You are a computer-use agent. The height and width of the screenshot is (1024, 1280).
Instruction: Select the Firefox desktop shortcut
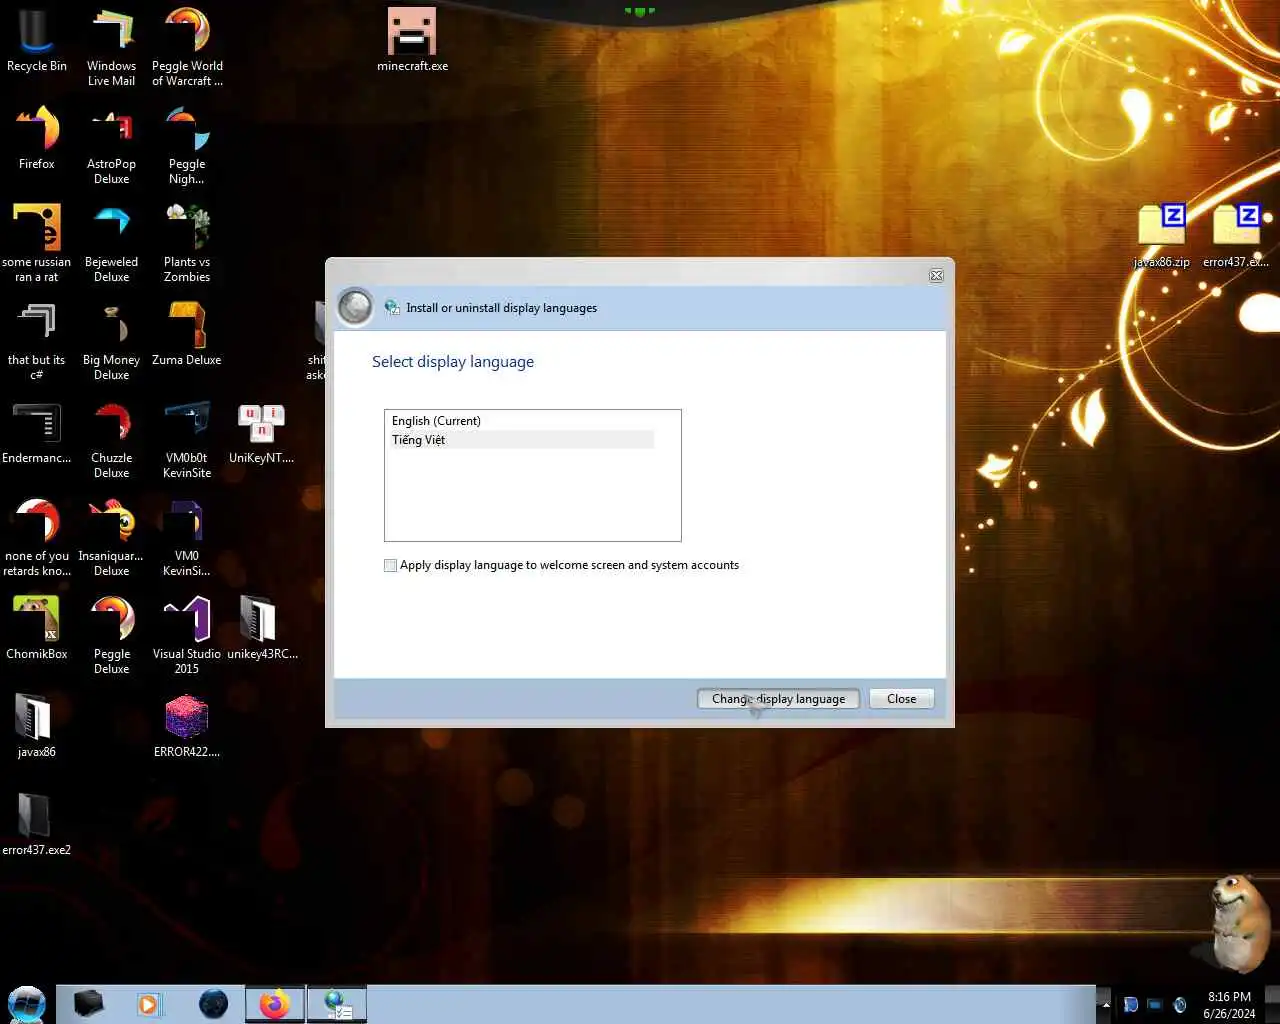pos(37,139)
